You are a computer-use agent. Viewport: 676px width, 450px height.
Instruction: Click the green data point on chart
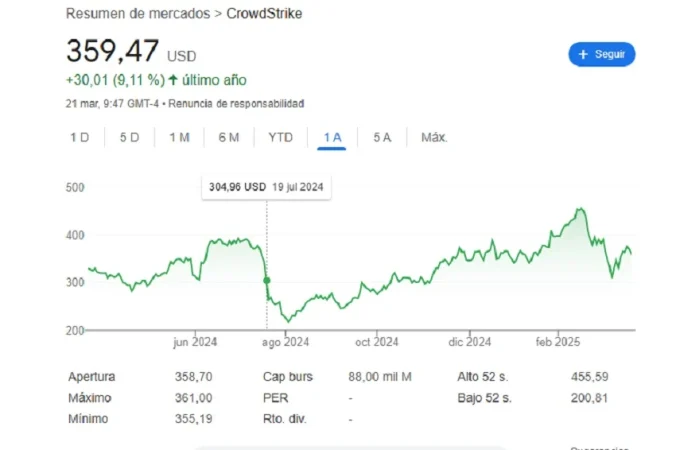pos(267,280)
